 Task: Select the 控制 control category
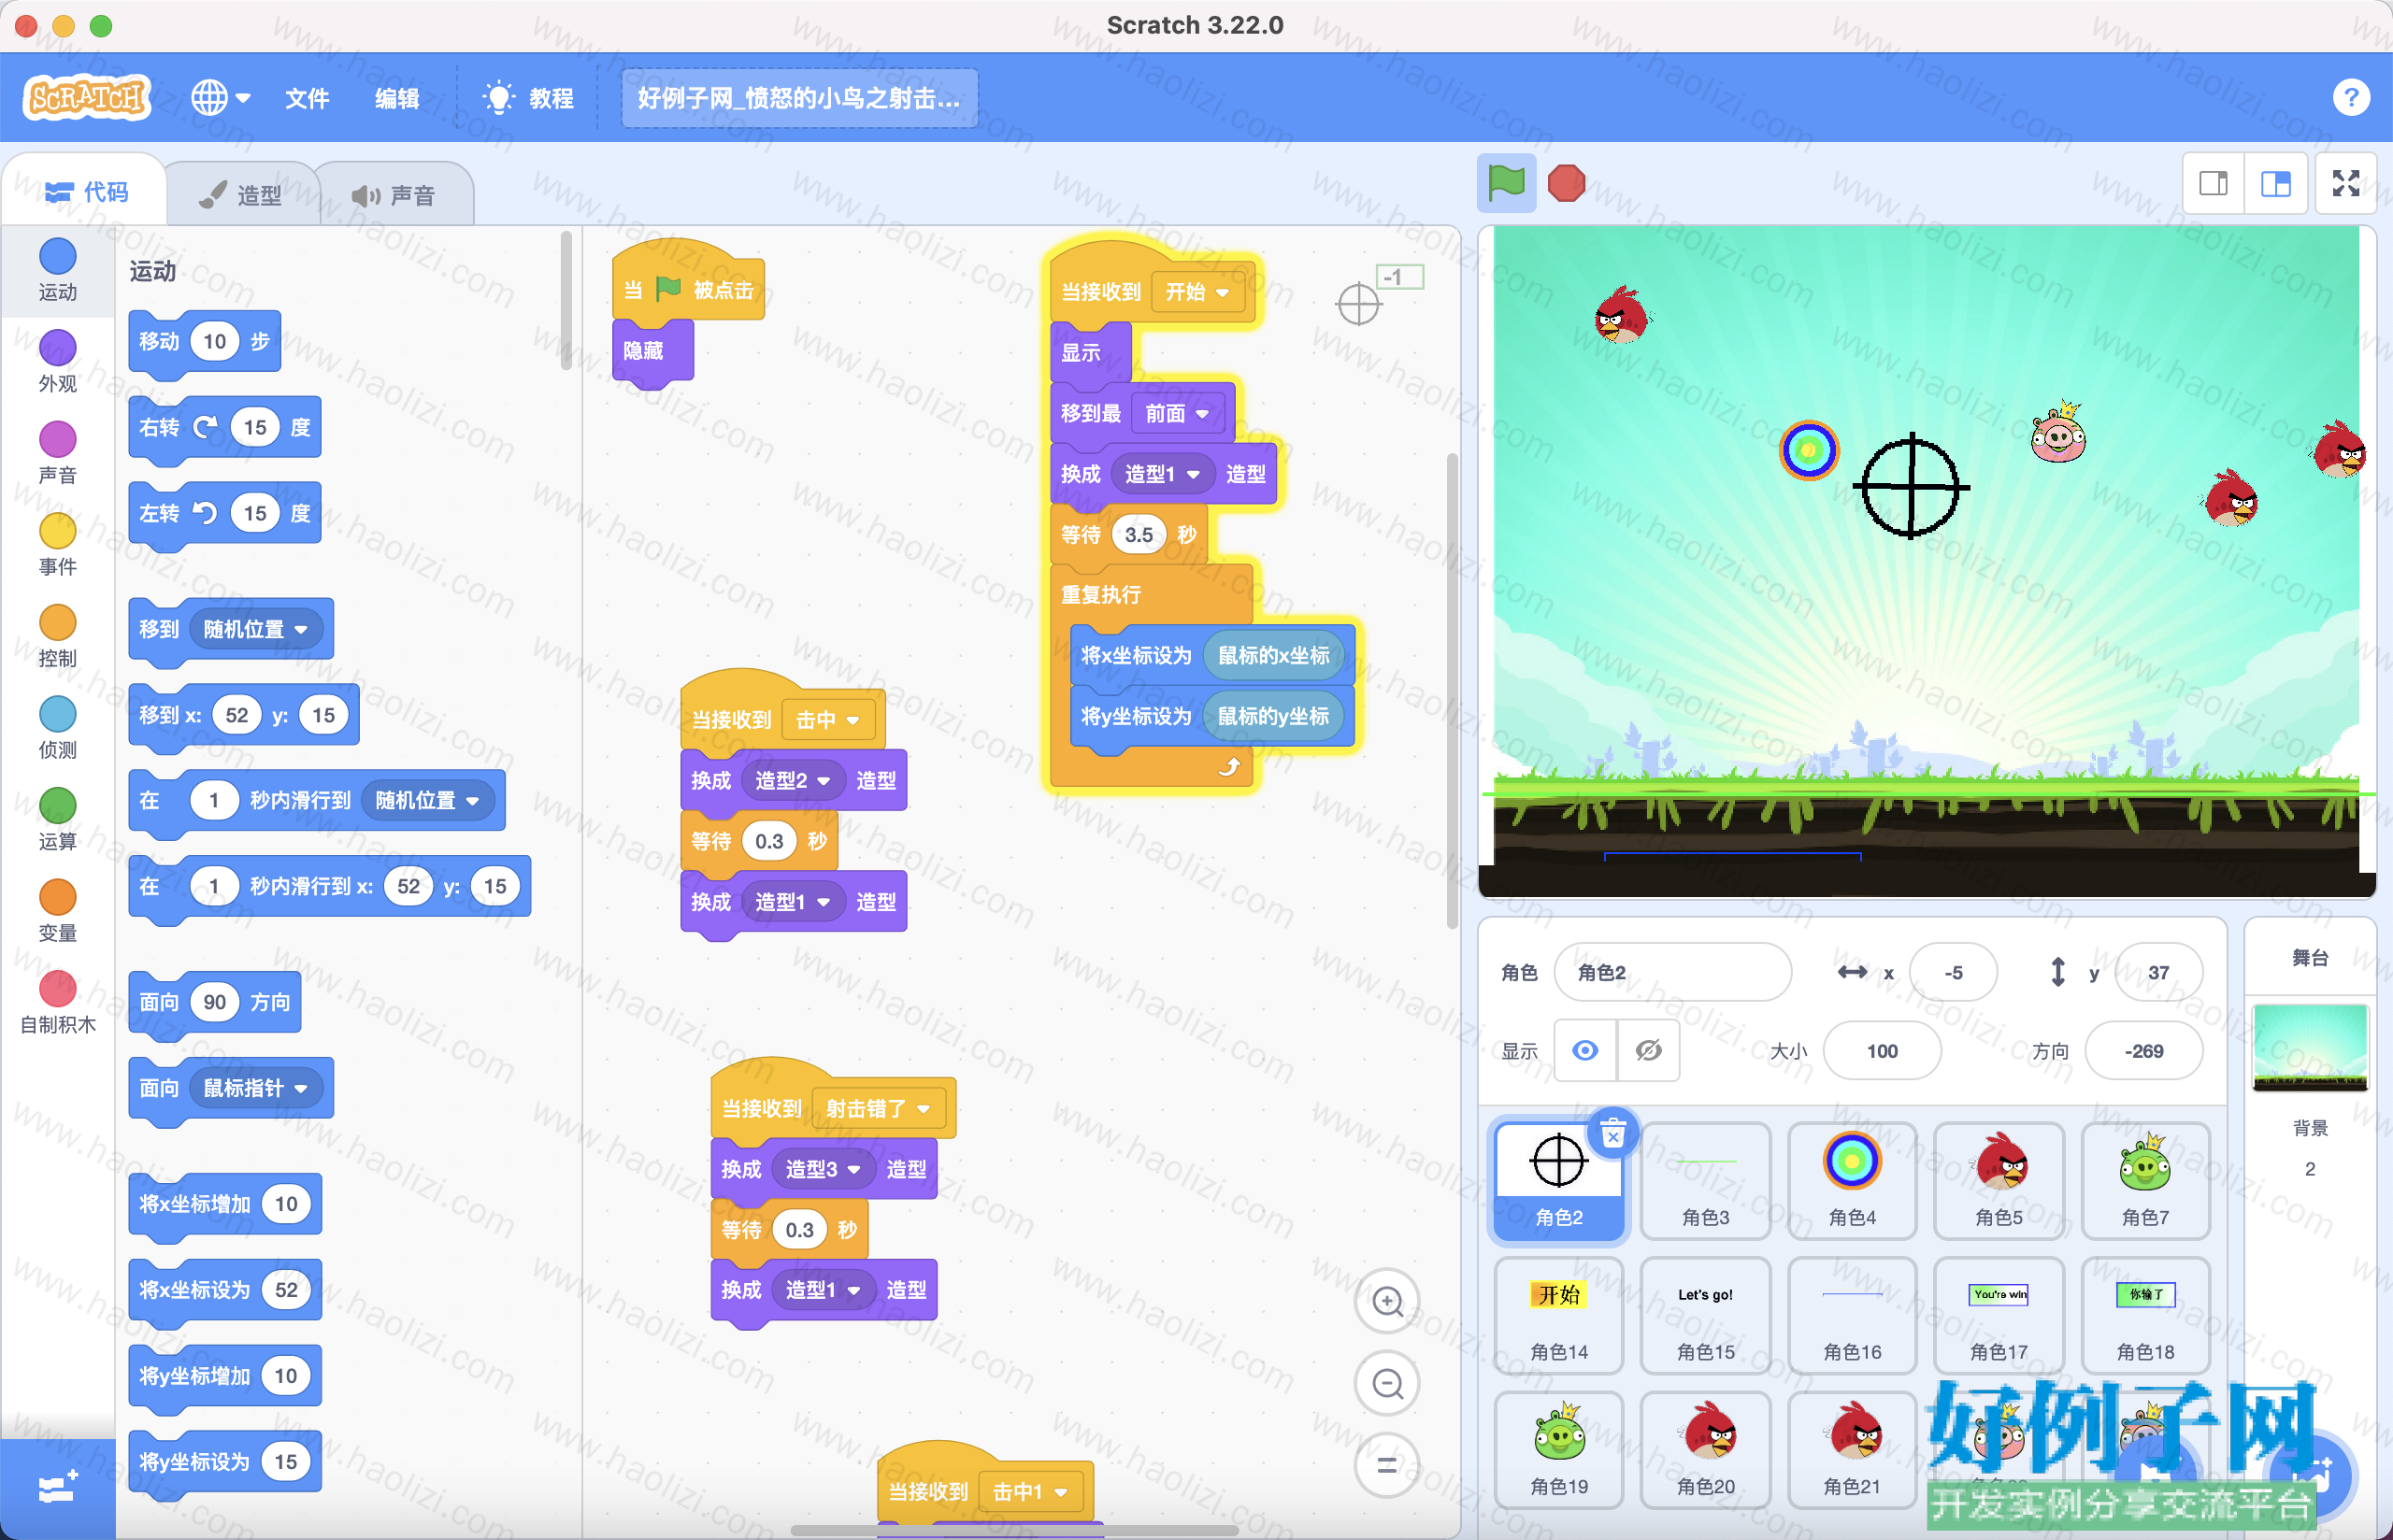[x=58, y=637]
